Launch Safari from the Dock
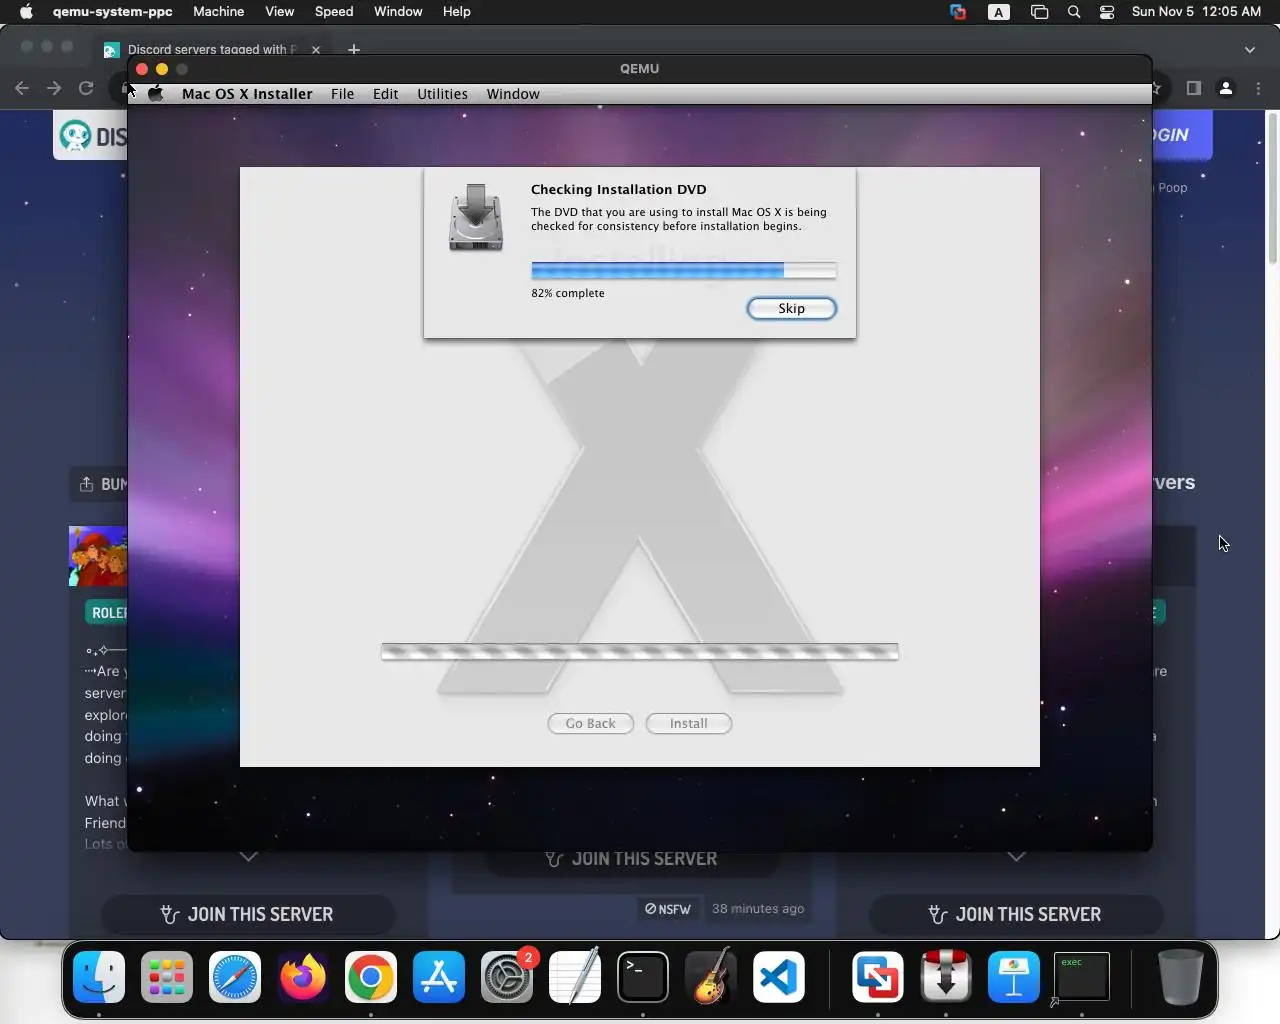The image size is (1280, 1024). (235, 976)
